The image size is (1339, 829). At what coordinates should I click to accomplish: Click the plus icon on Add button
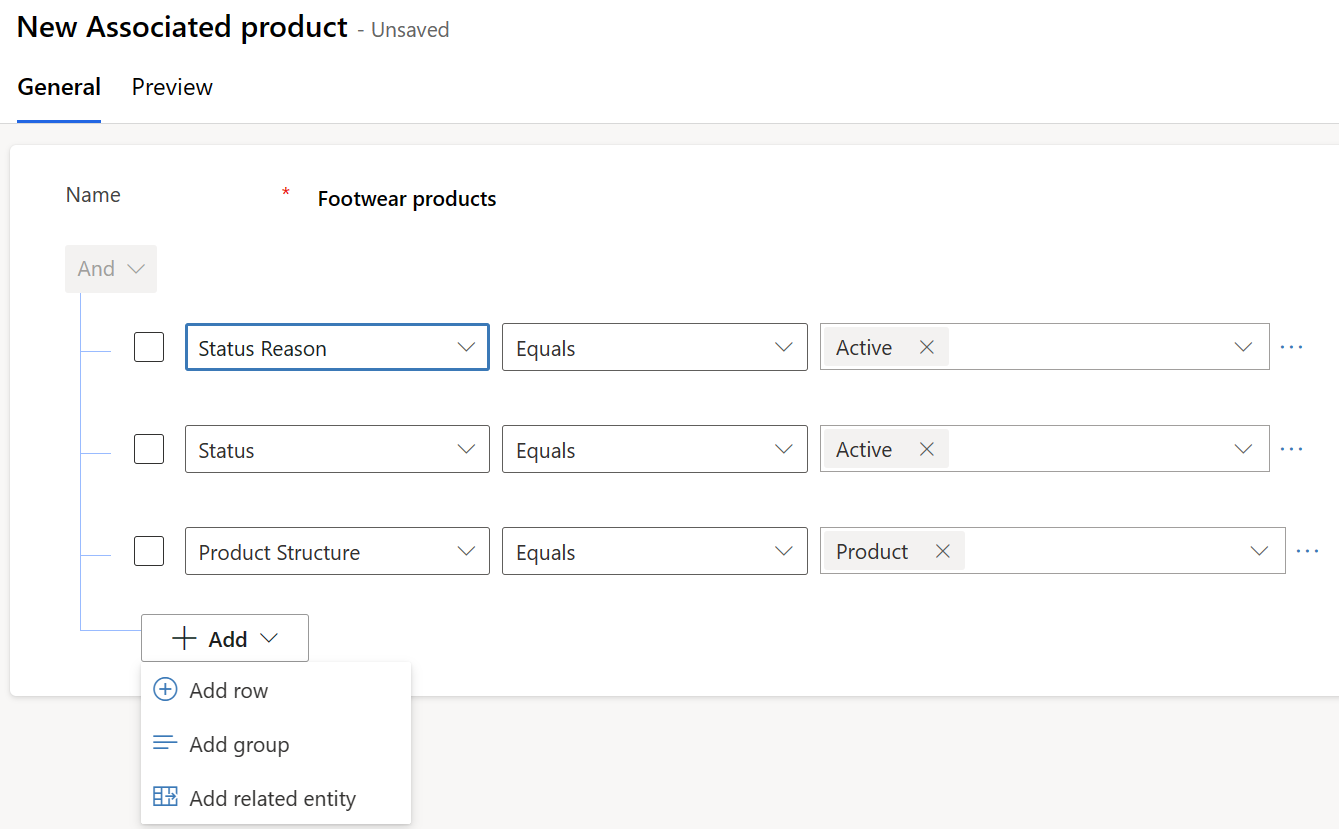coord(184,638)
